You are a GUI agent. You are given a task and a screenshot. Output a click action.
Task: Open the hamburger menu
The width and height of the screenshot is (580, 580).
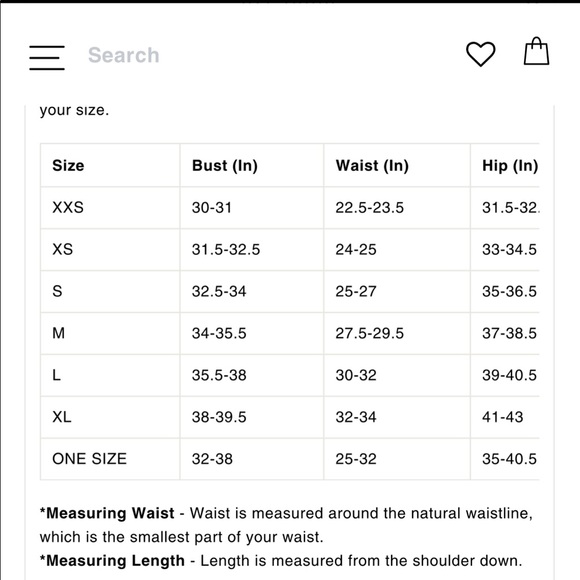(x=47, y=57)
